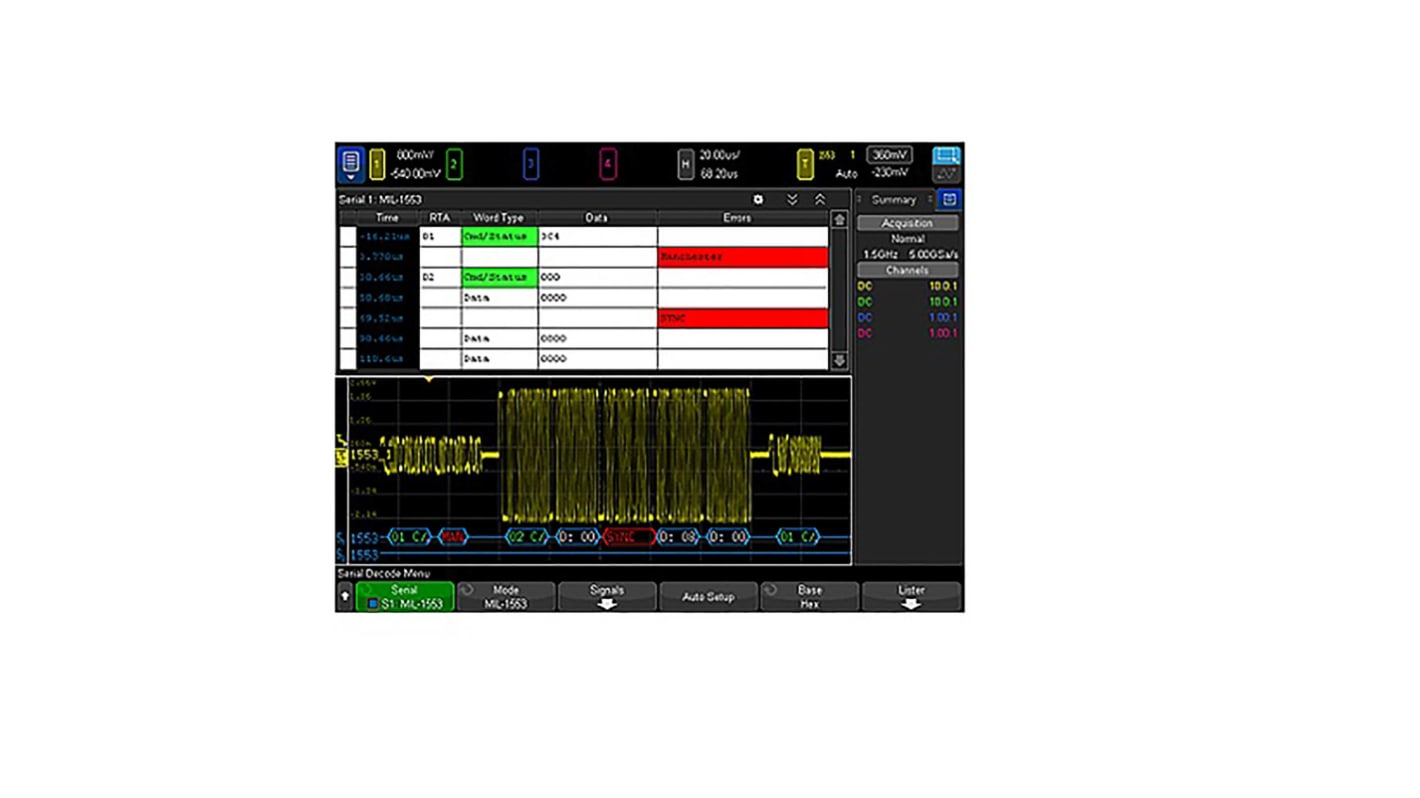Viewport: 1420px width, 798px height.
Task: Open the main menu icon
Action: [x=350, y=163]
